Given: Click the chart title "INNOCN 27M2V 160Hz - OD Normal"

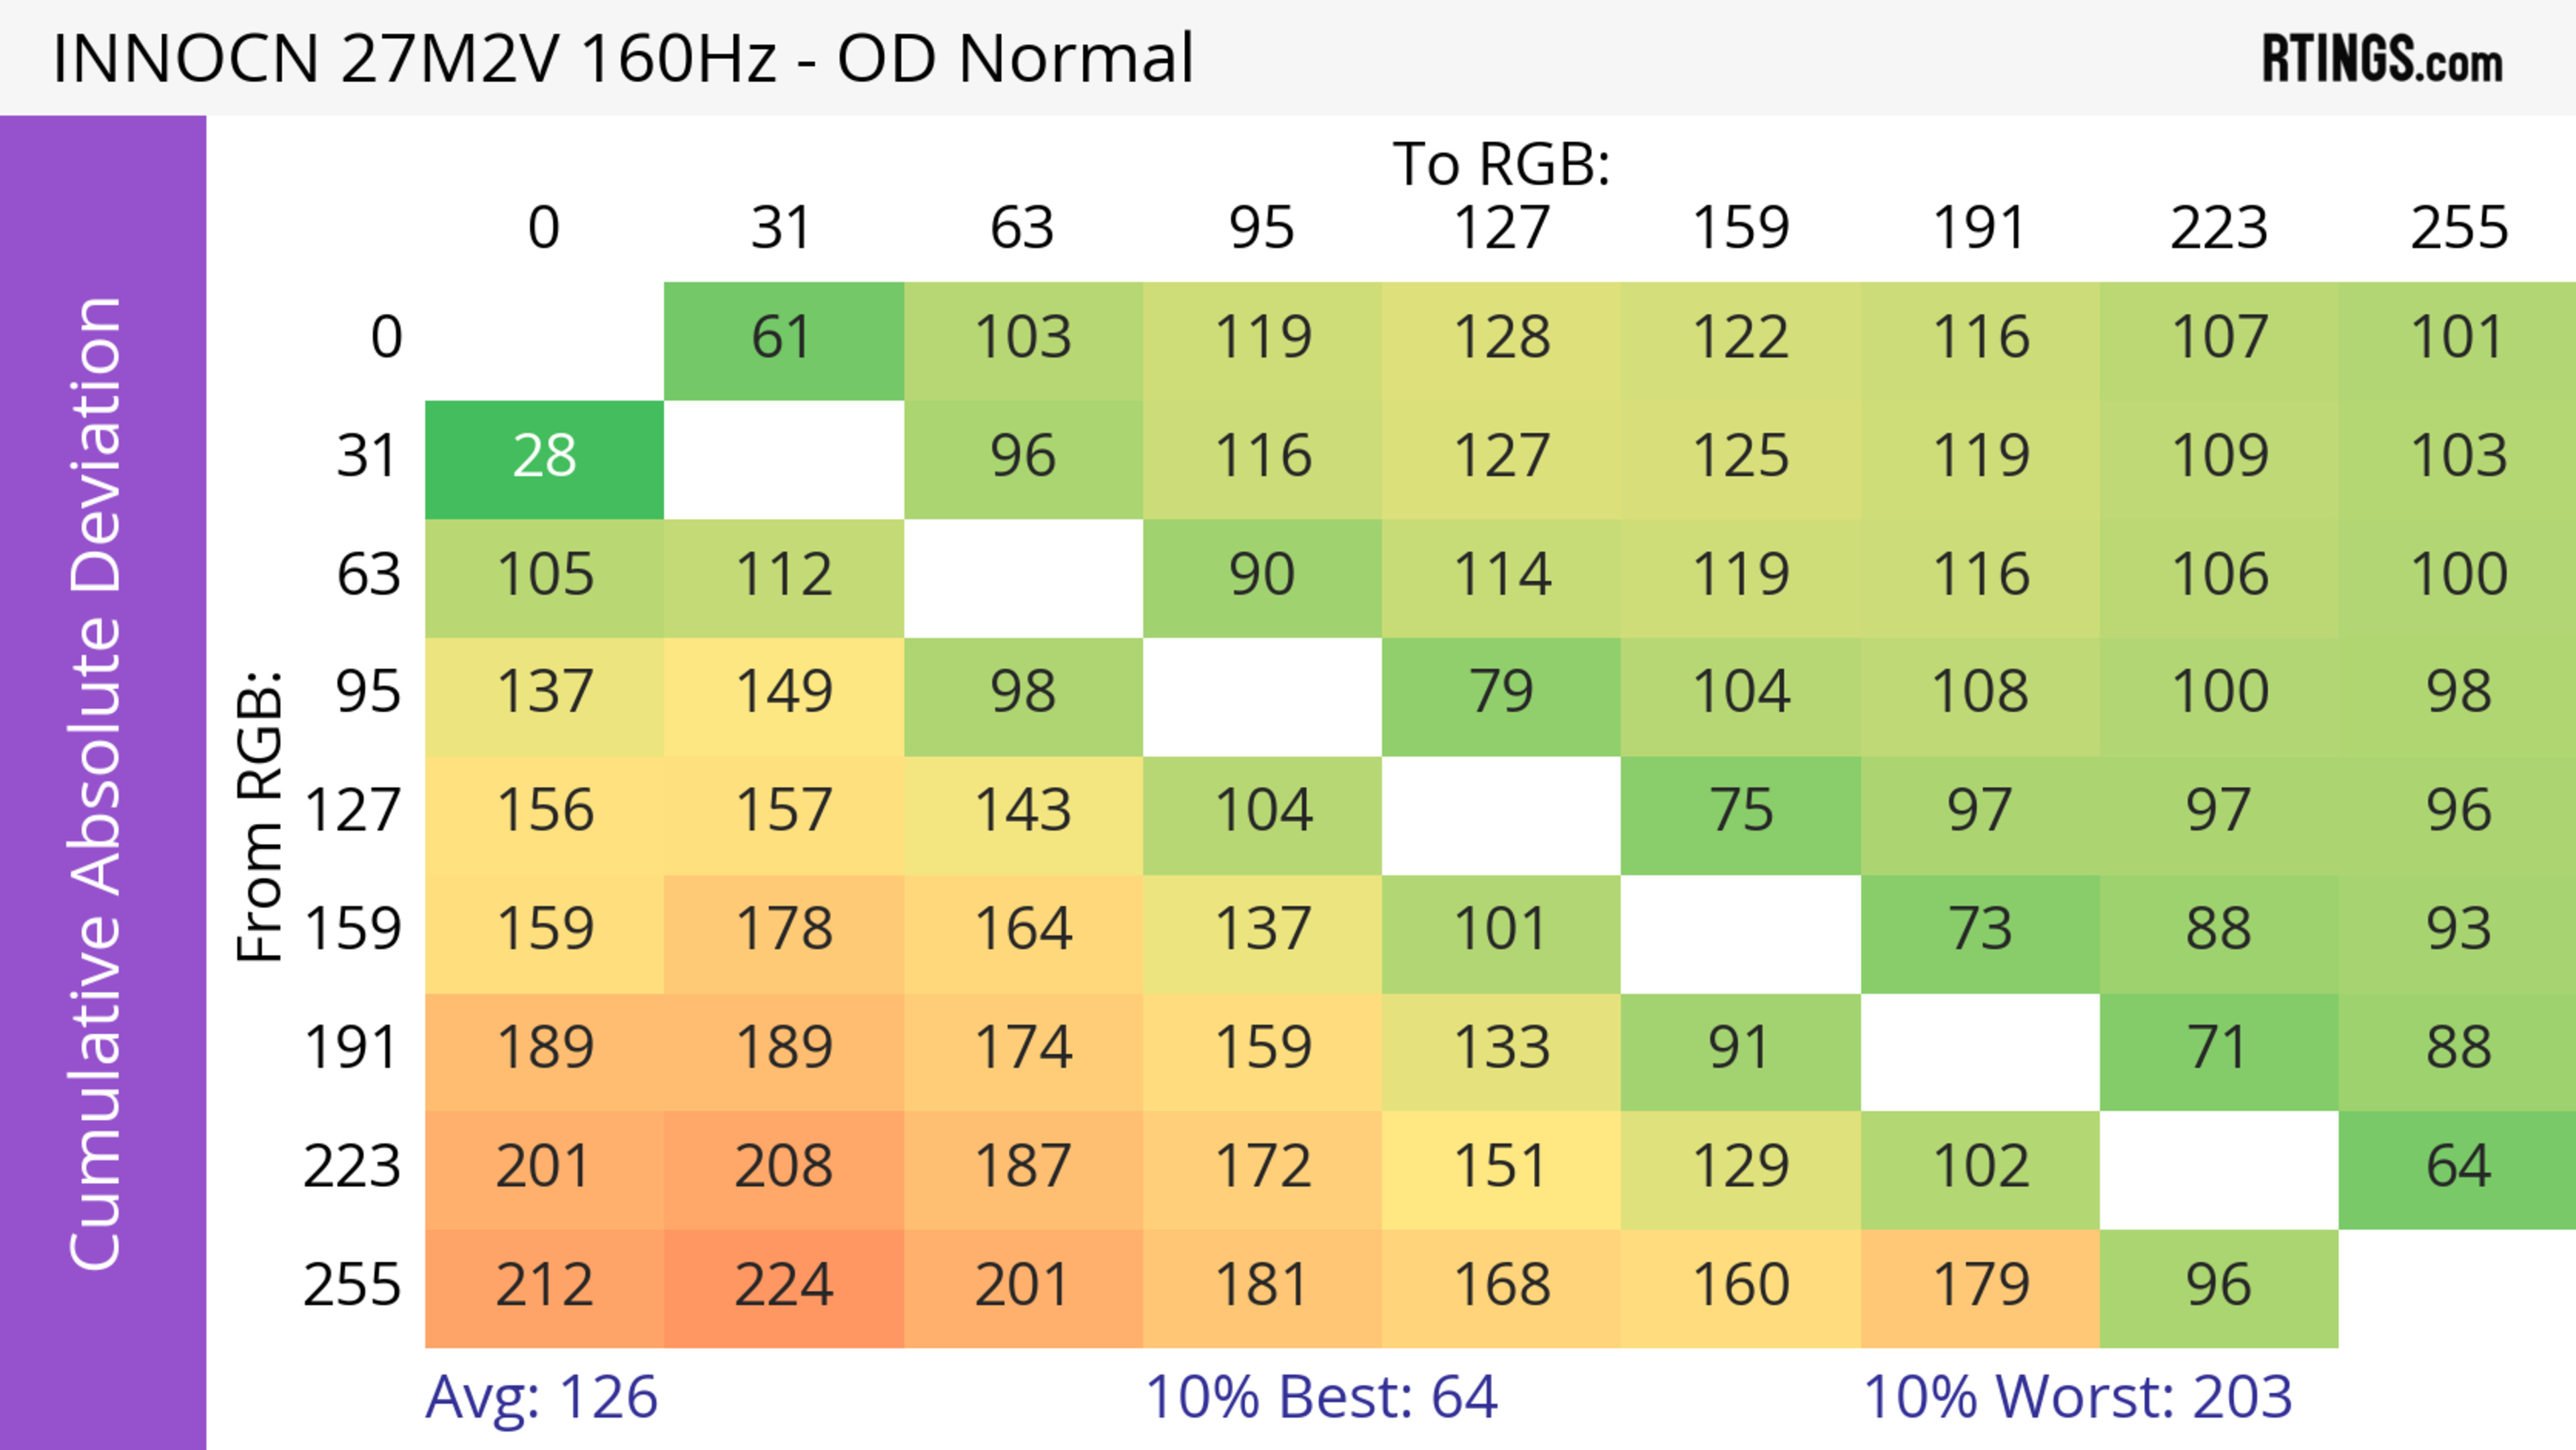Looking at the screenshot, I should (x=623, y=58).
